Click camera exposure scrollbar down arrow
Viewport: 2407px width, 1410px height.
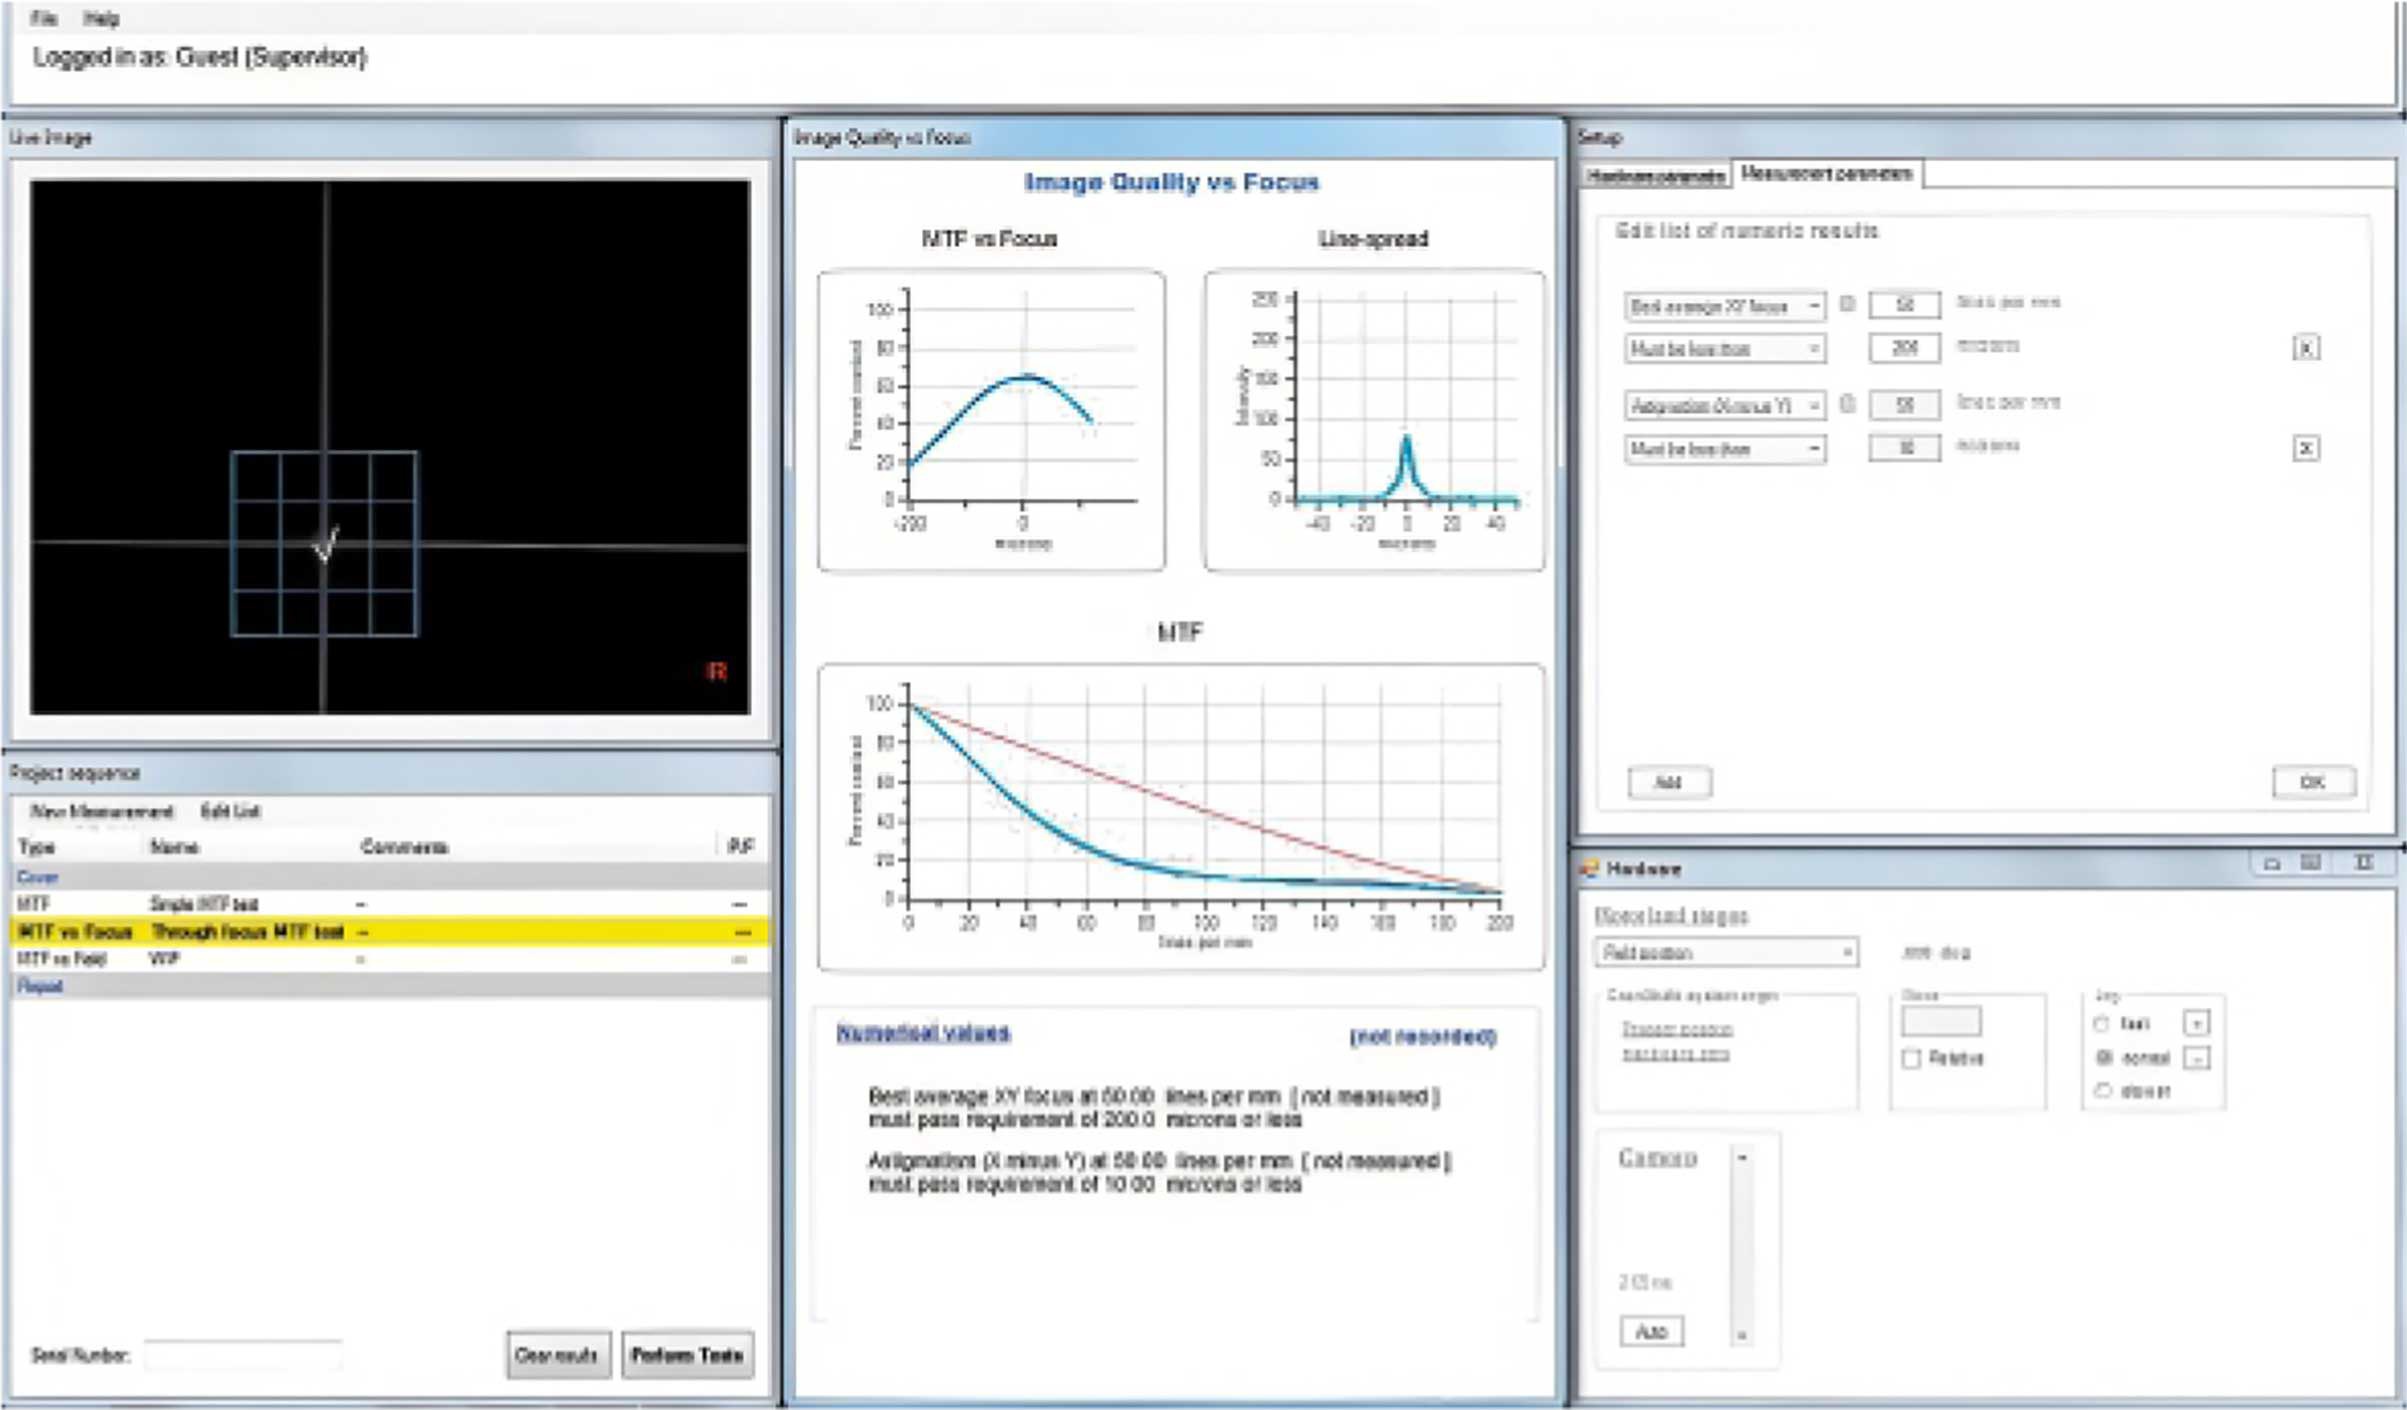1742,1335
